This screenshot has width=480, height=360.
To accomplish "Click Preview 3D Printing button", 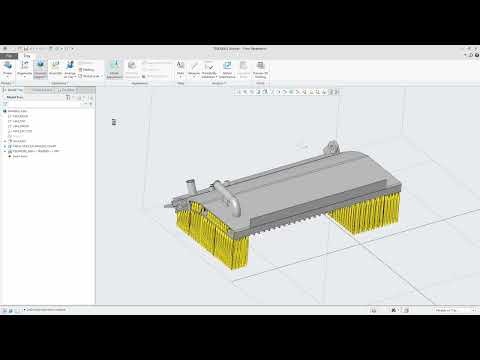I will (260, 69).
